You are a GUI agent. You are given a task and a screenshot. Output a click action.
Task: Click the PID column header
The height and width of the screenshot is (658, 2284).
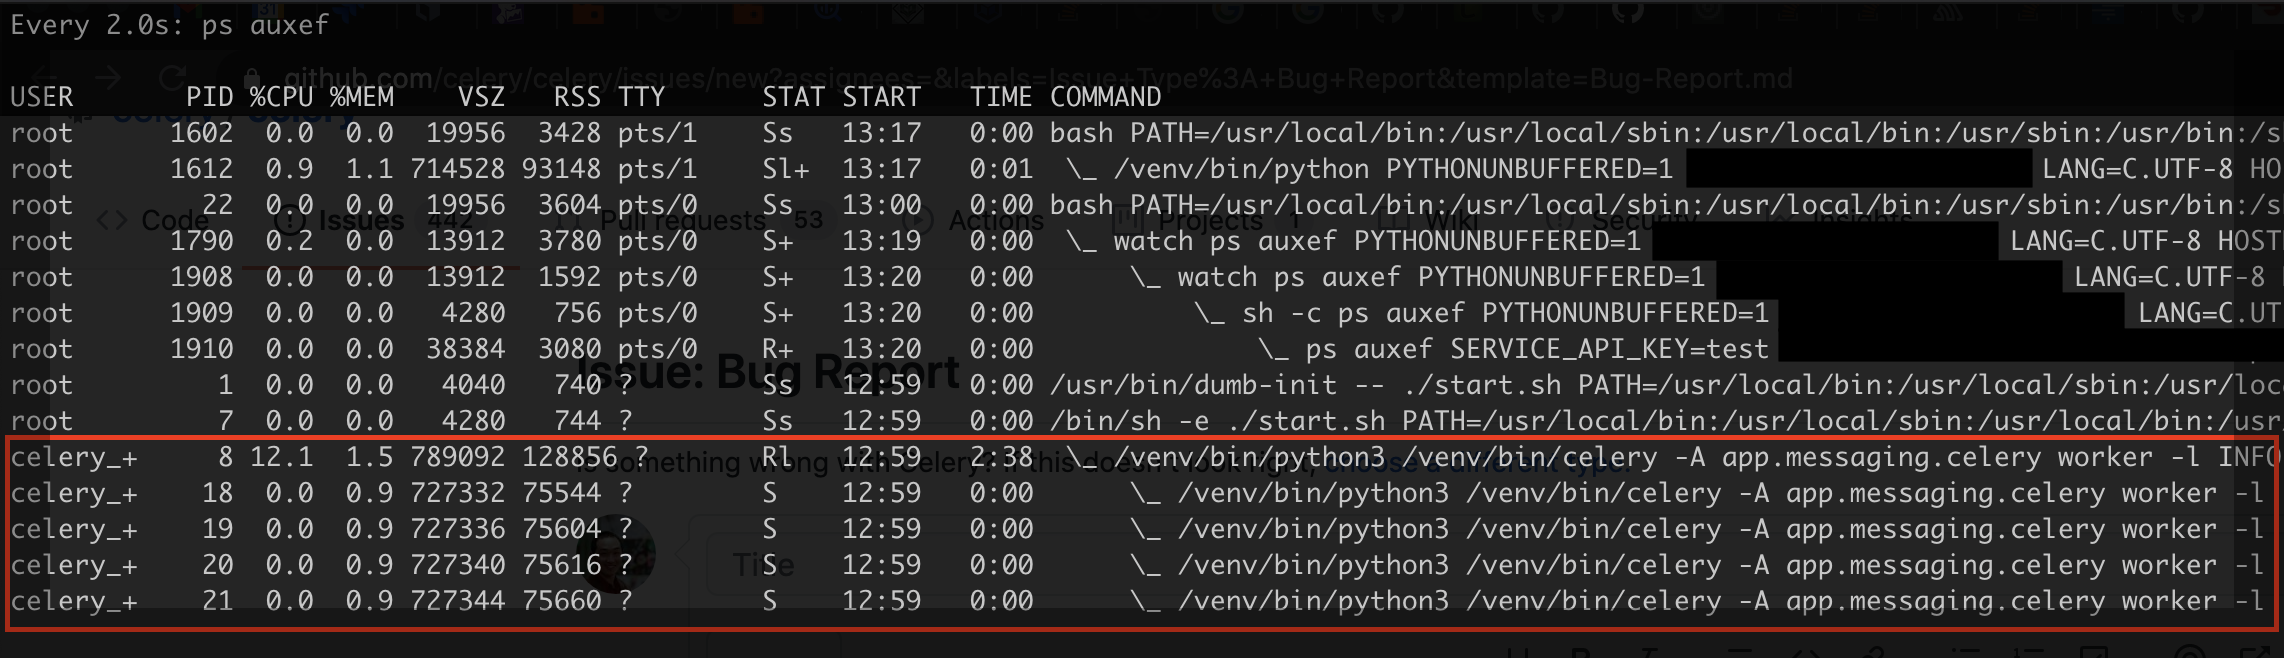click(x=209, y=97)
